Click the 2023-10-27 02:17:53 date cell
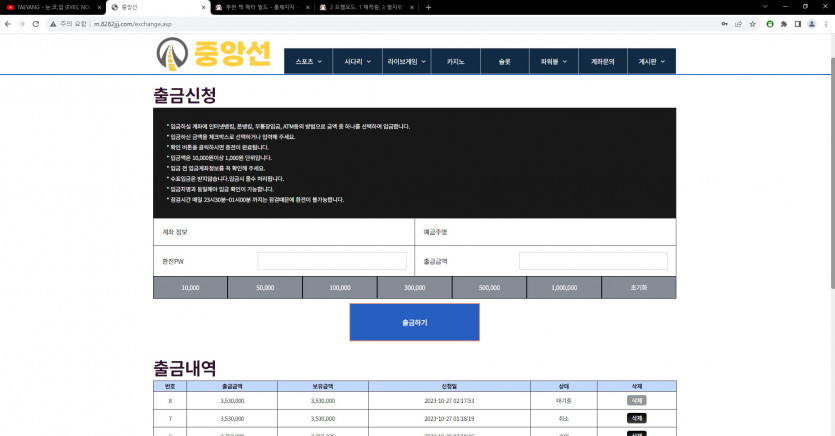Screen dimensions: 835x436 coord(449,401)
